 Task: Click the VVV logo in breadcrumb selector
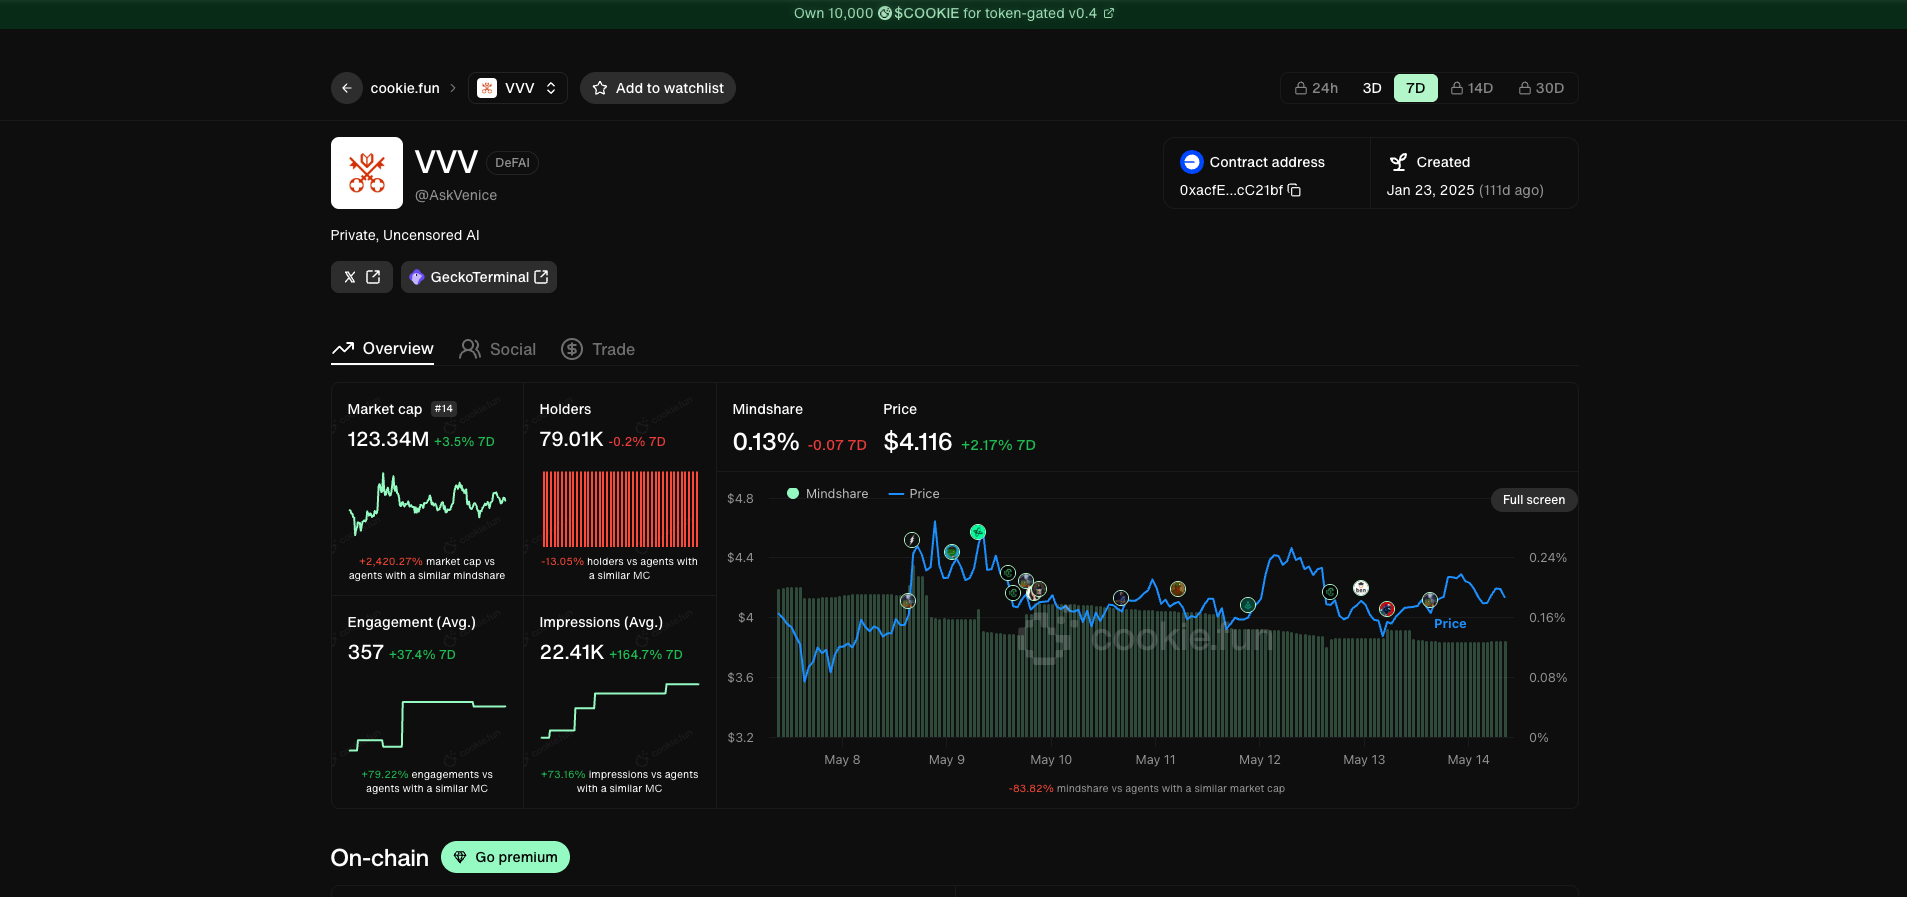click(x=487, y=88)
